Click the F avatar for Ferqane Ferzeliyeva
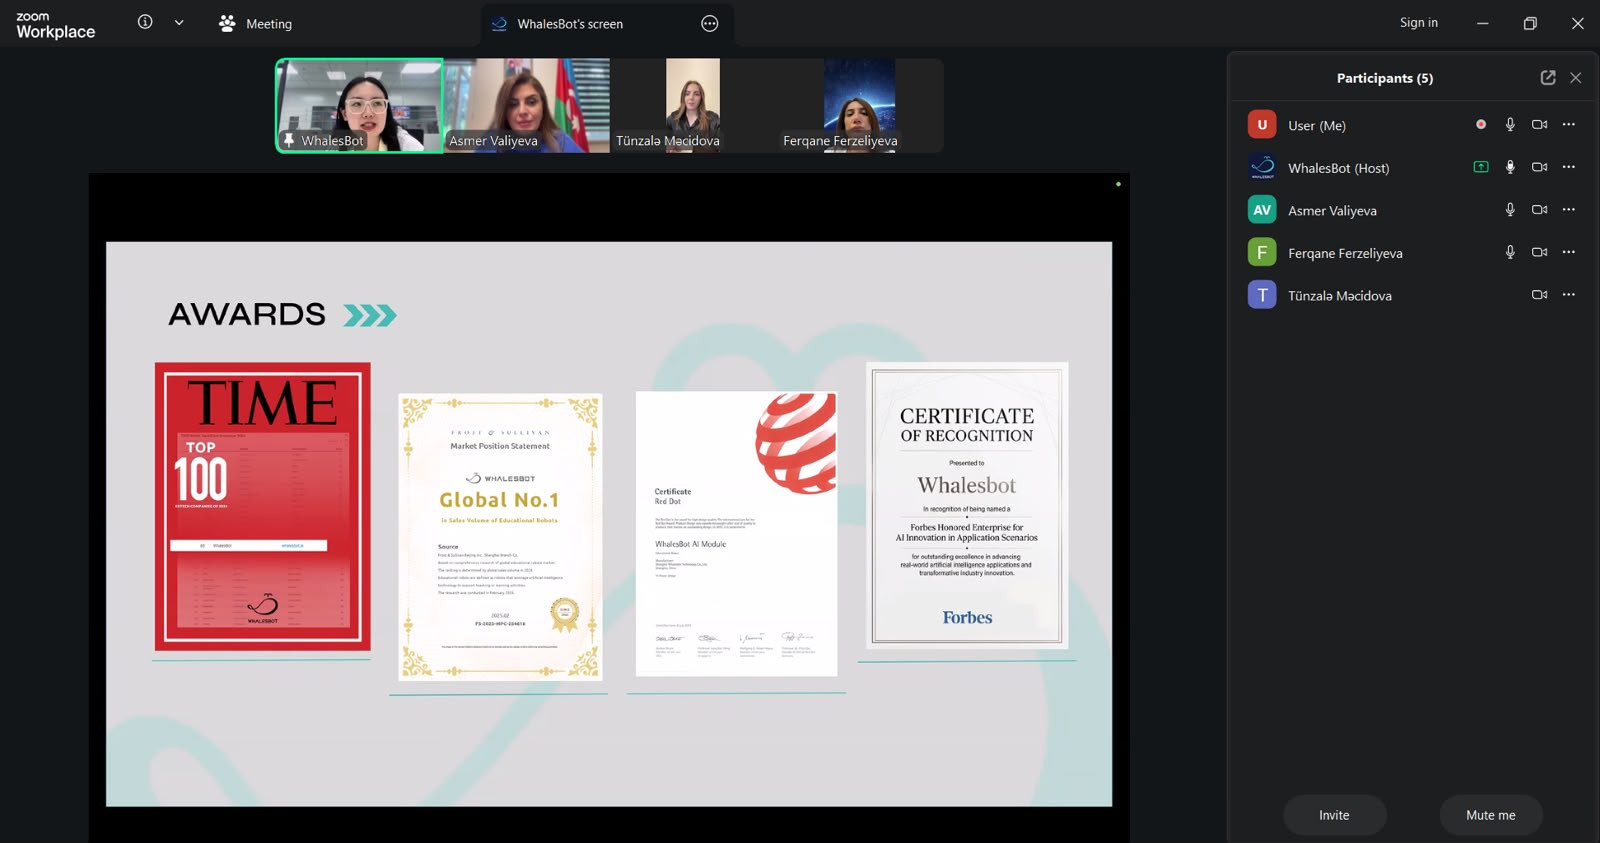This screenshot has width=1600, height=843. [x=1262, y=252]
